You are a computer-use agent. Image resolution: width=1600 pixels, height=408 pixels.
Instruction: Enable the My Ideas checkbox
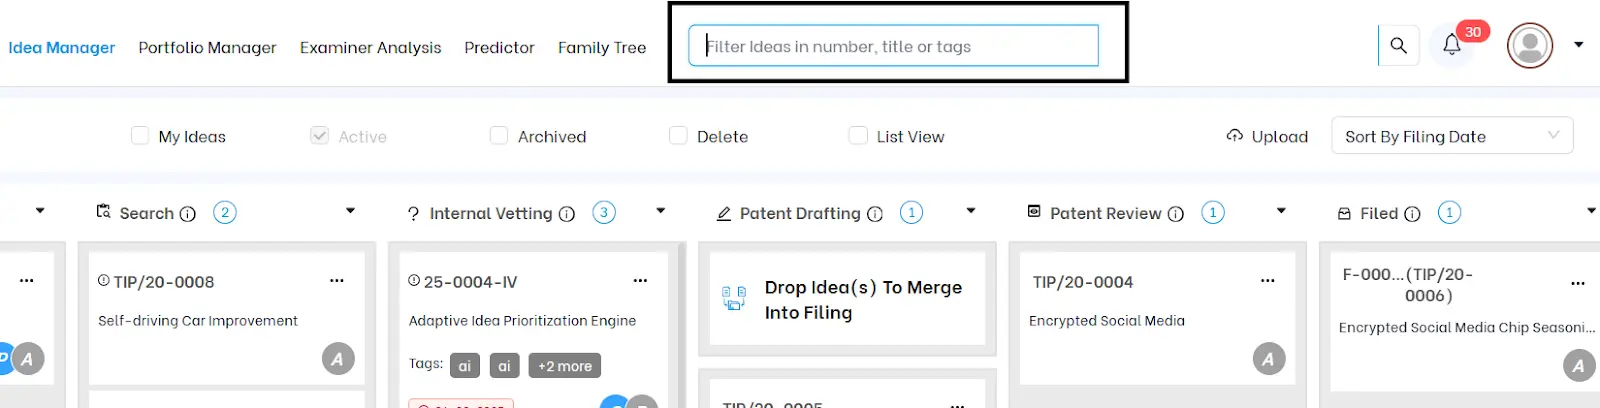pos(140,136)
